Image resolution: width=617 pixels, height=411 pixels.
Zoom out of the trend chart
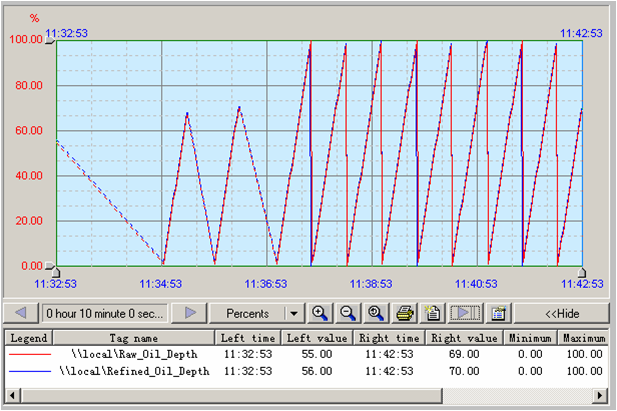click(x=348, y=313)
